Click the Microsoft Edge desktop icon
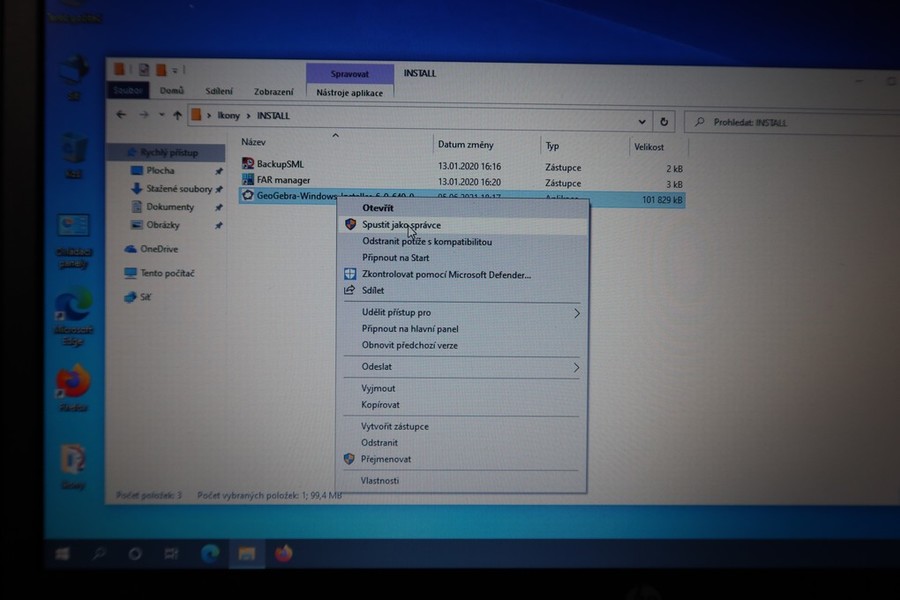Image resolution: width=900 pixels, height=600 pixels. tap(73, 316)
